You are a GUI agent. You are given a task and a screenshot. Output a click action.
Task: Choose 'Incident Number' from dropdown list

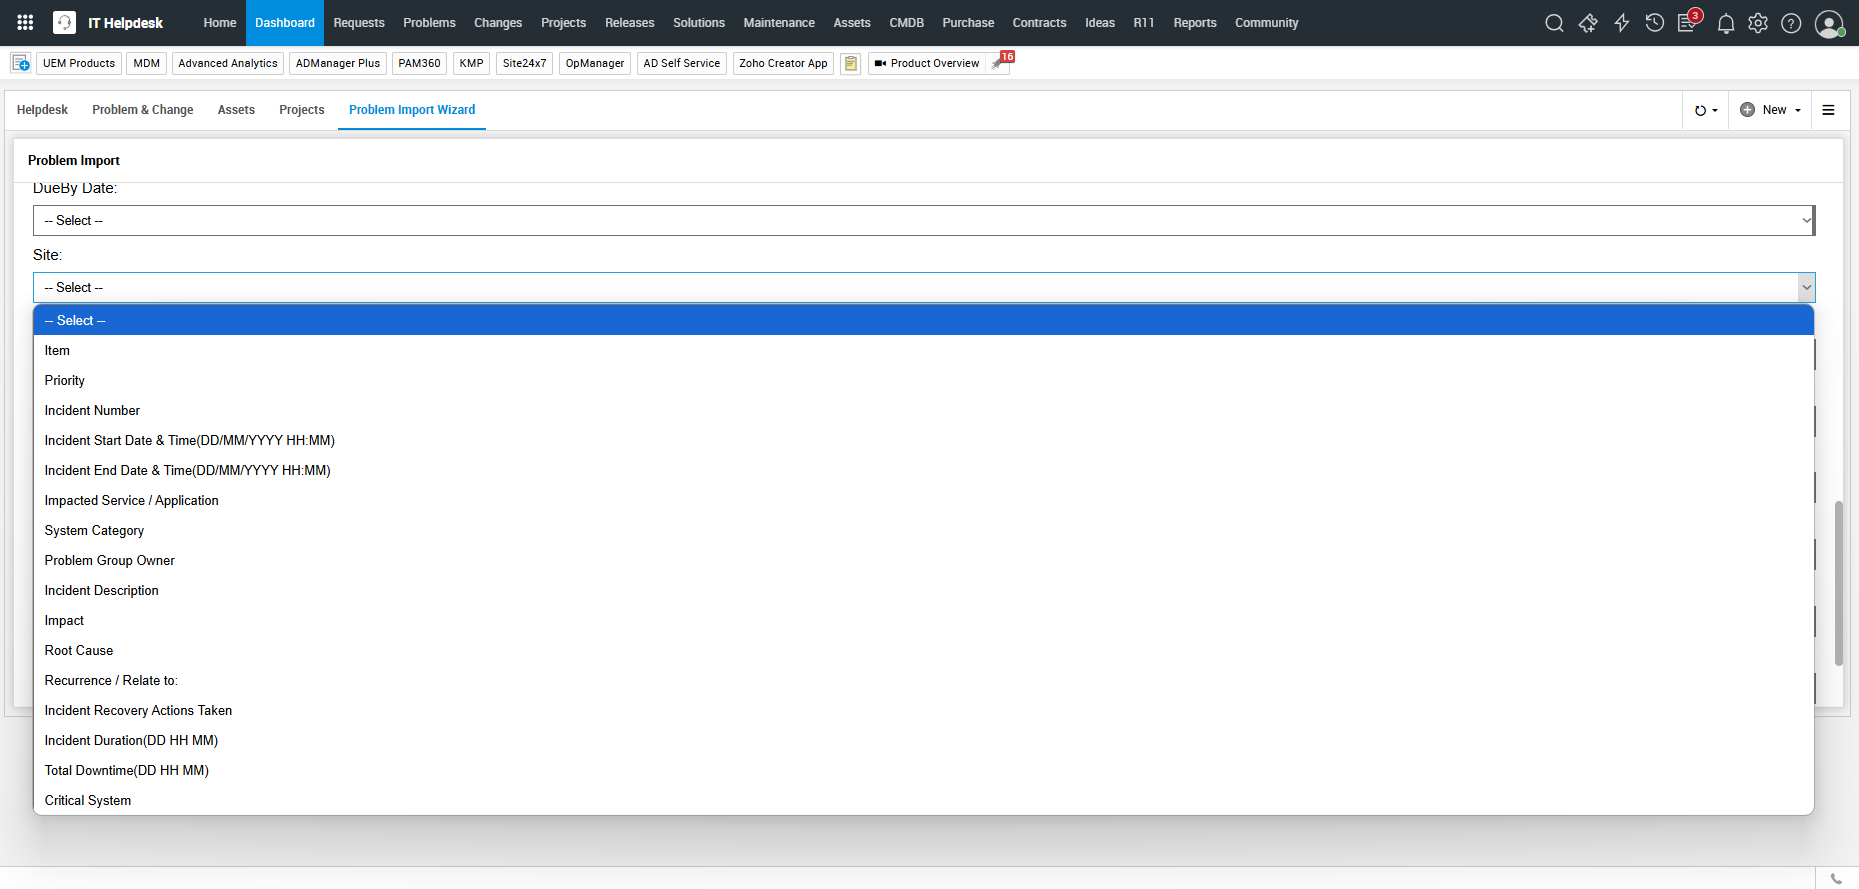(92, 411)
